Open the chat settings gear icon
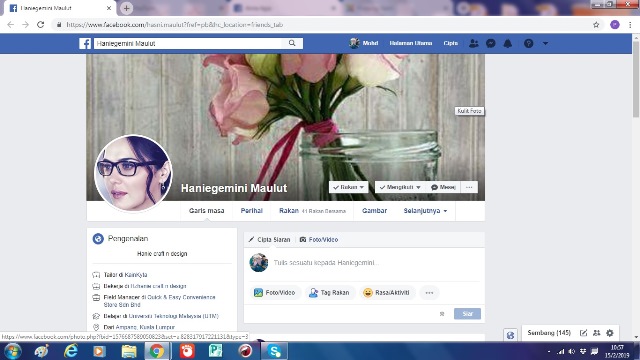The width and height of the screenshot is (640, 360). (610, 333)
